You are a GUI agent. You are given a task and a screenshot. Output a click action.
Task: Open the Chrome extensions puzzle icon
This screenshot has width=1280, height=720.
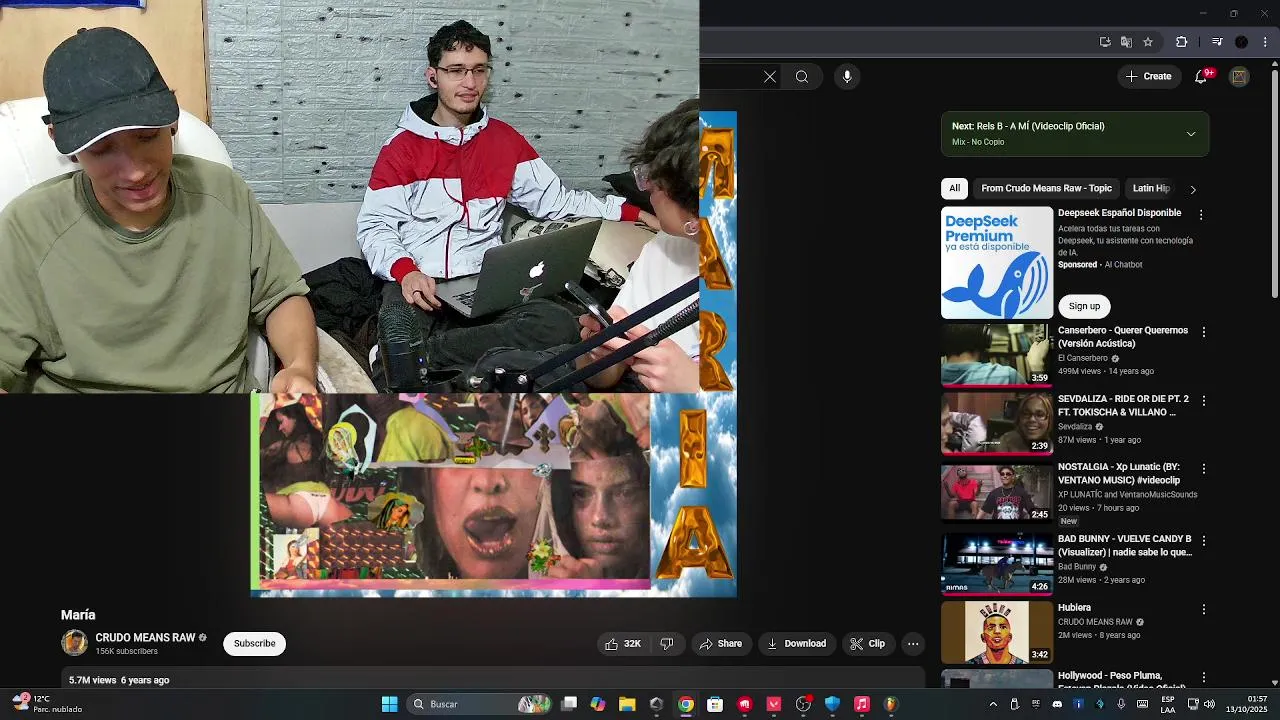pyautogui.click(x=1181, y=42)
